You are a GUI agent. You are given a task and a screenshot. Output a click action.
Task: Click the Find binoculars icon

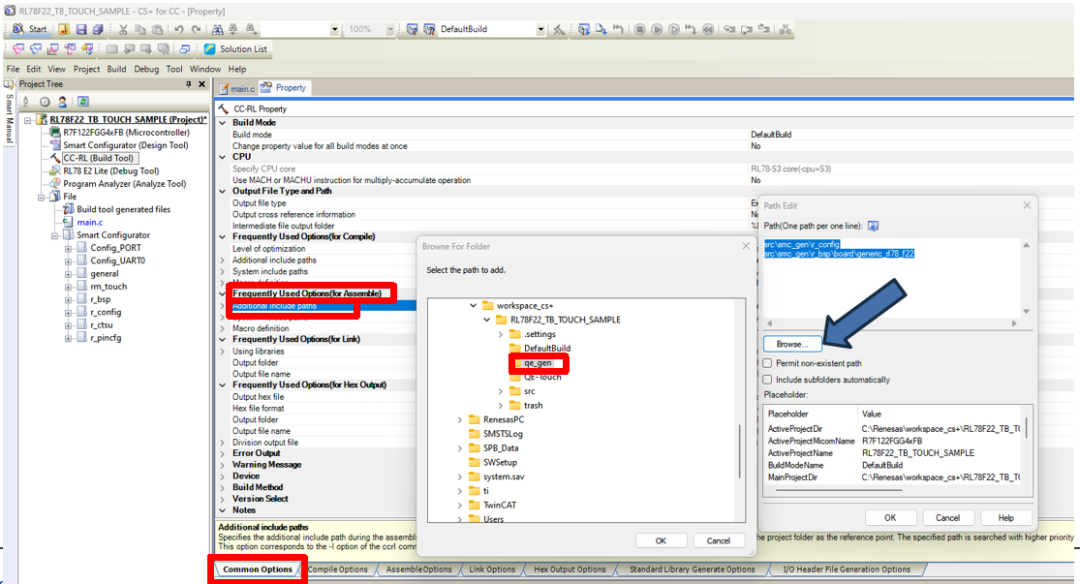click(218, 29)
